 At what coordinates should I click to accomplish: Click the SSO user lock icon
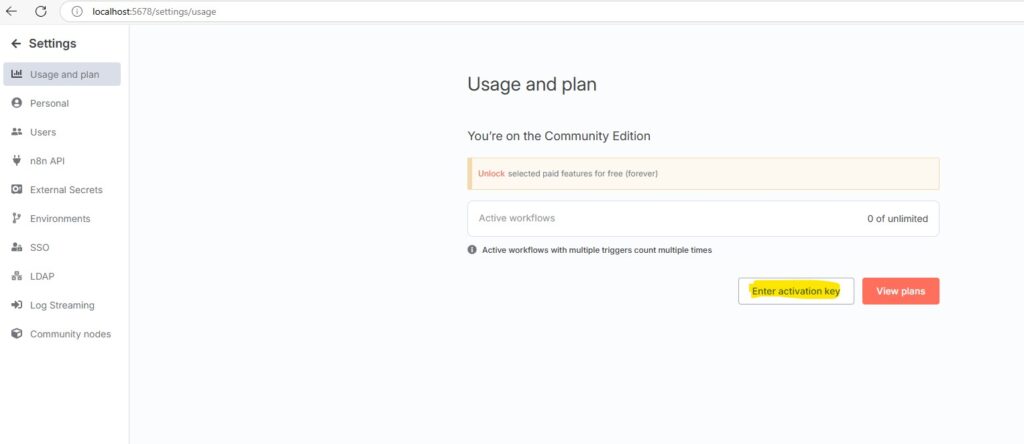click(x=17, y=248)
